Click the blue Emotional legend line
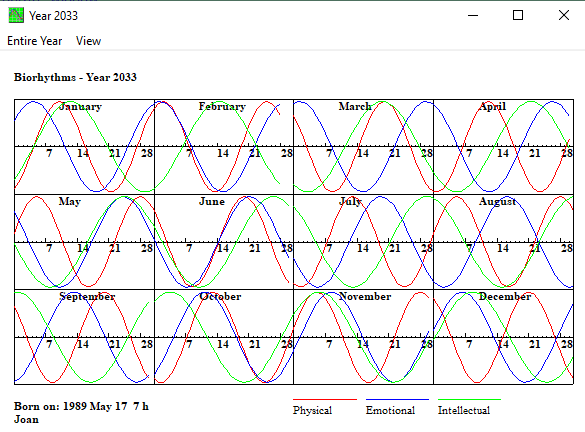The height and width of the screenshot is (432, 585). 397,400
